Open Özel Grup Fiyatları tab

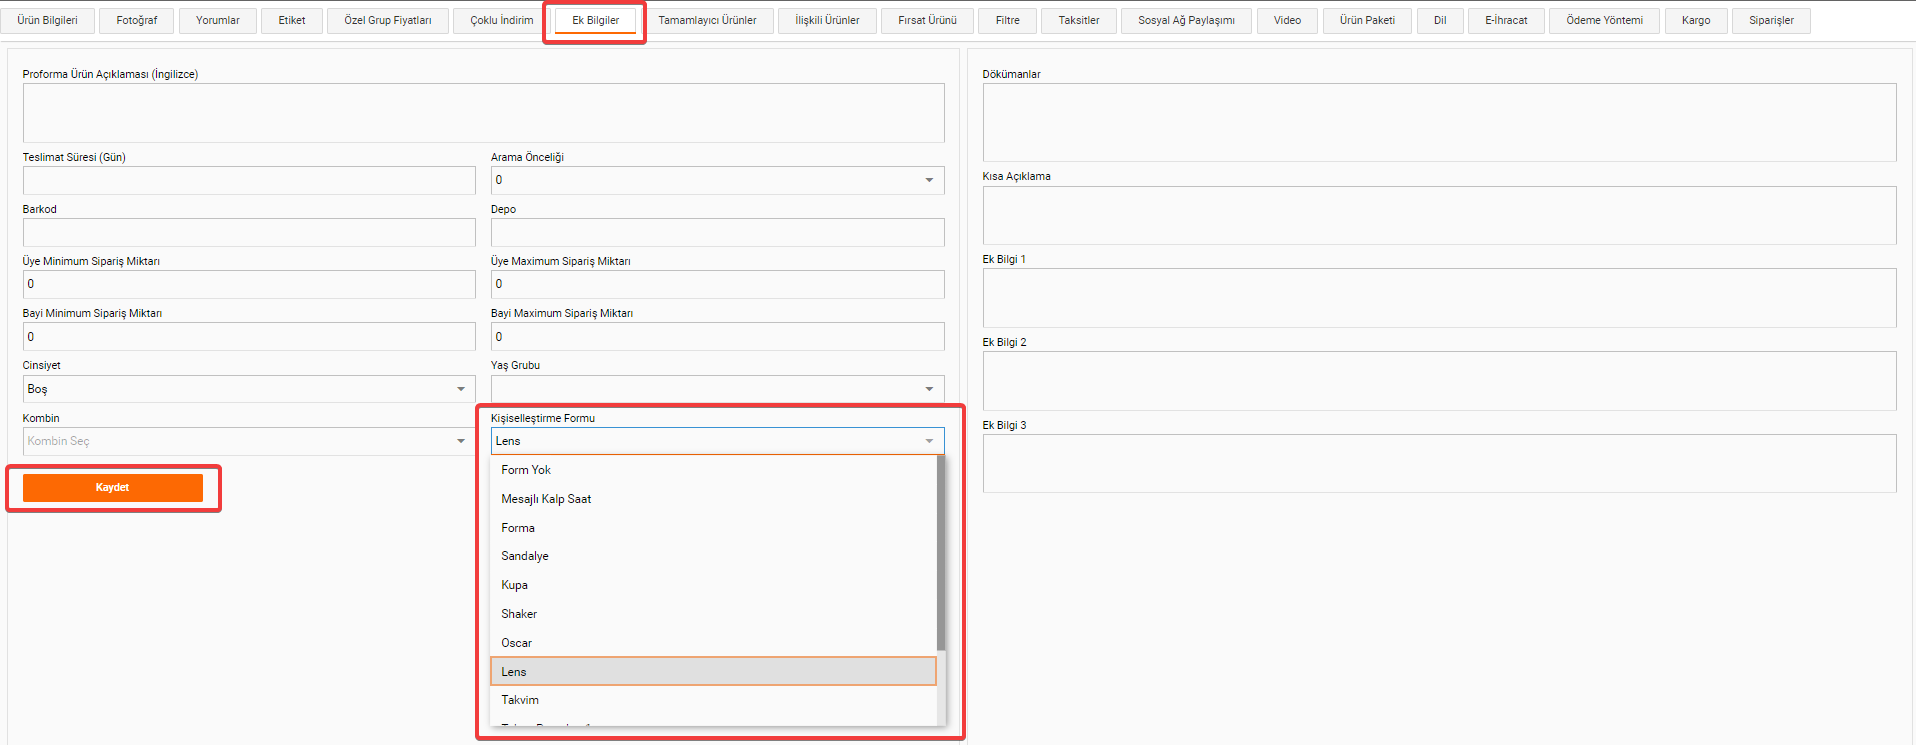pyautogui.click(x=388, y=20)
